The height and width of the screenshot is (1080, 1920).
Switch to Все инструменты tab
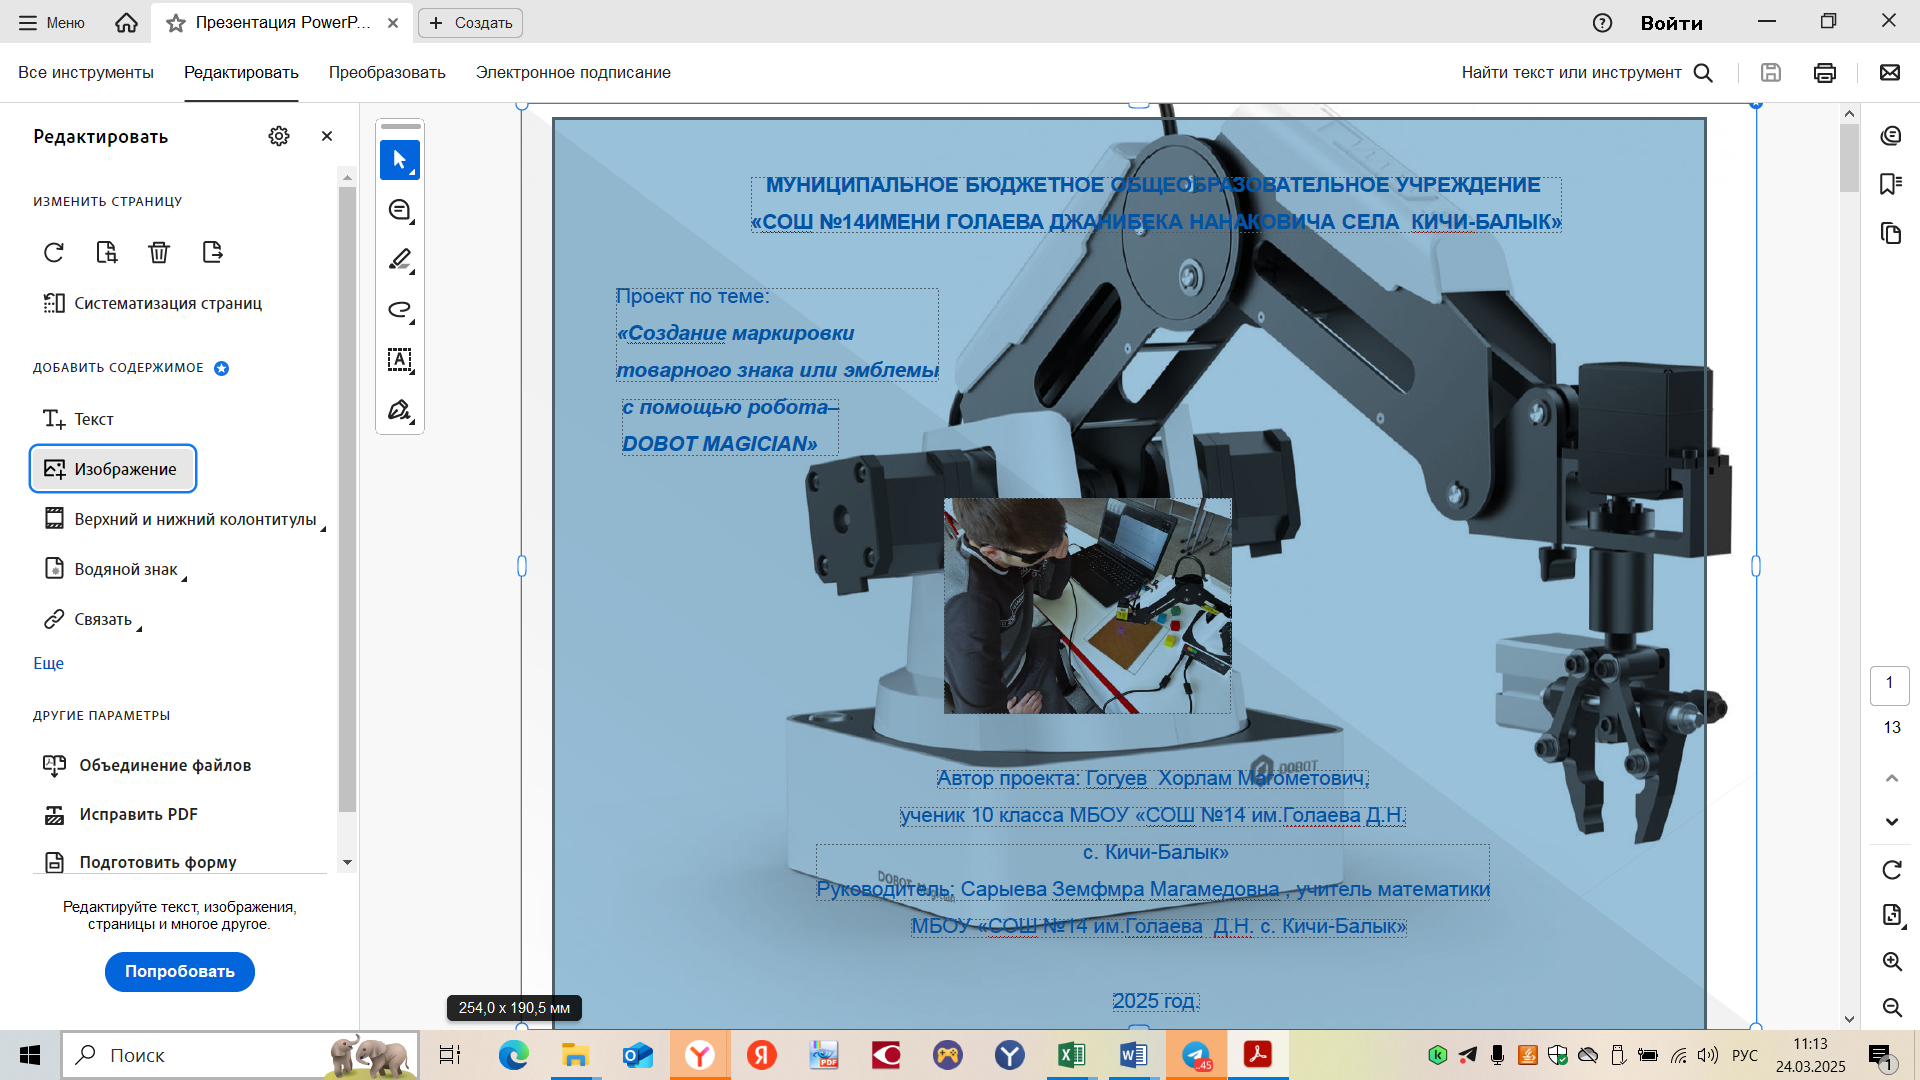pos(86,72)
